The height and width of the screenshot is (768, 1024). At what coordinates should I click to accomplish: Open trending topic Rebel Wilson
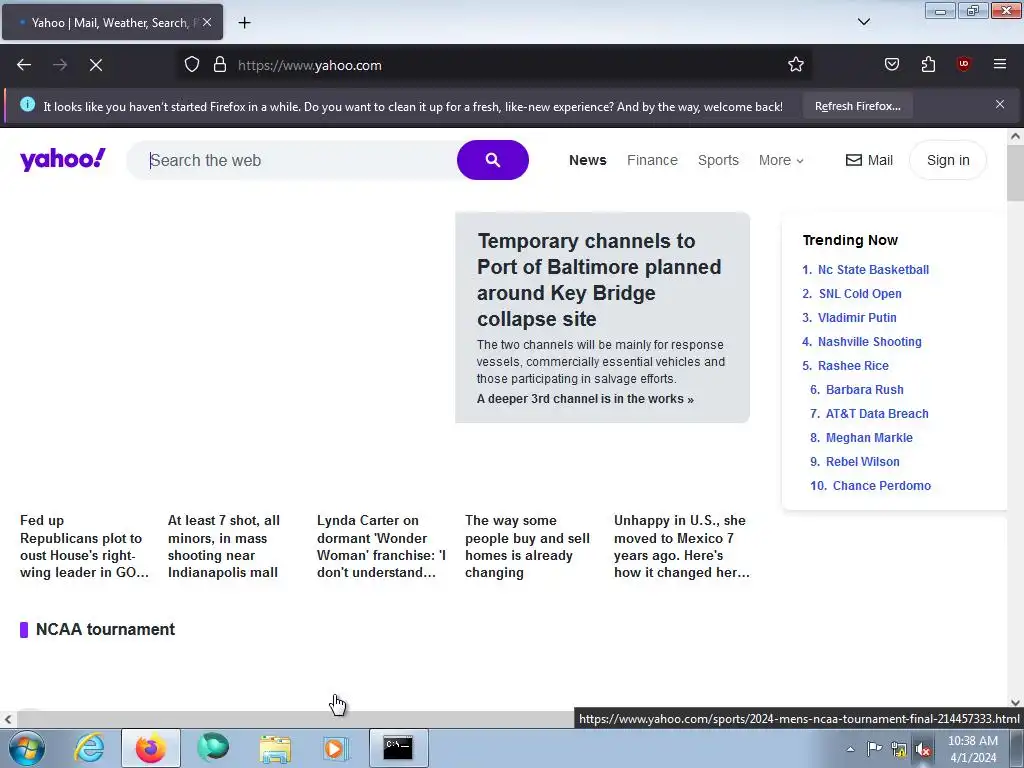point(863,462)
